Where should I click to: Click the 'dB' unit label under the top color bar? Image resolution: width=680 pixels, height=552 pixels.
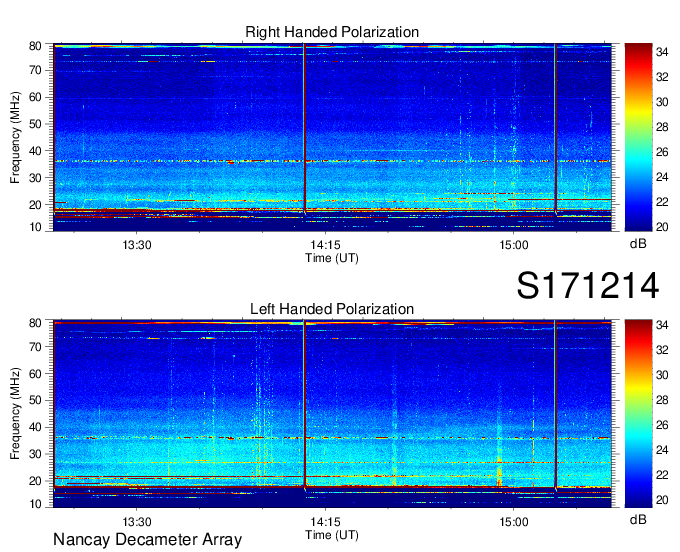coord(638,243)
